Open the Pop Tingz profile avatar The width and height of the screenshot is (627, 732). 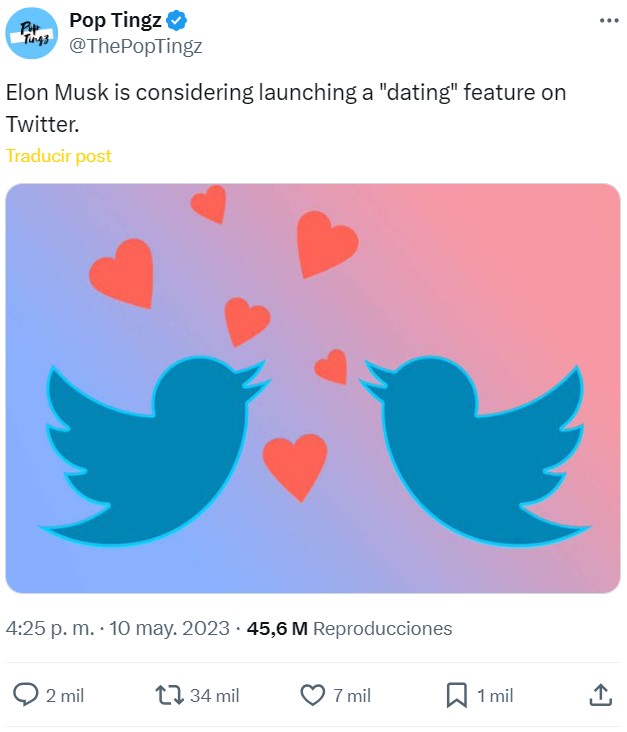pos(31,32)
